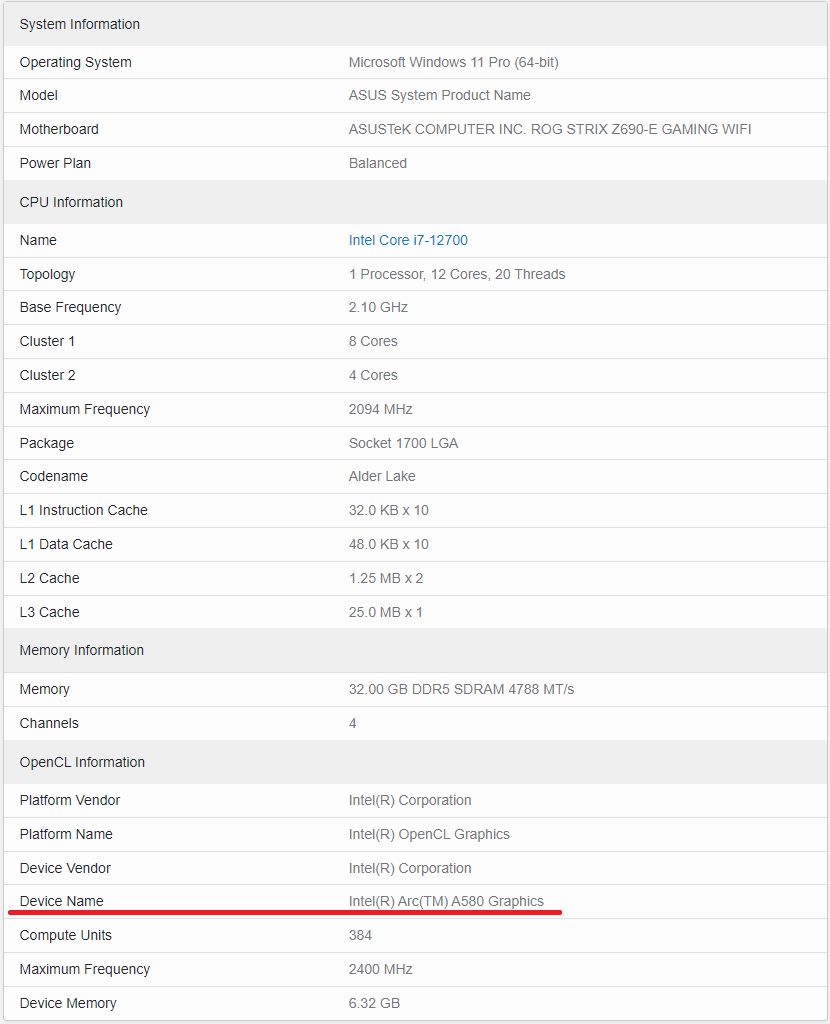Select the Platform Vendor 'Intel(R) Corporation' value
The height and width of the screenshot is (1024, 830).
(x=410, y=800)
